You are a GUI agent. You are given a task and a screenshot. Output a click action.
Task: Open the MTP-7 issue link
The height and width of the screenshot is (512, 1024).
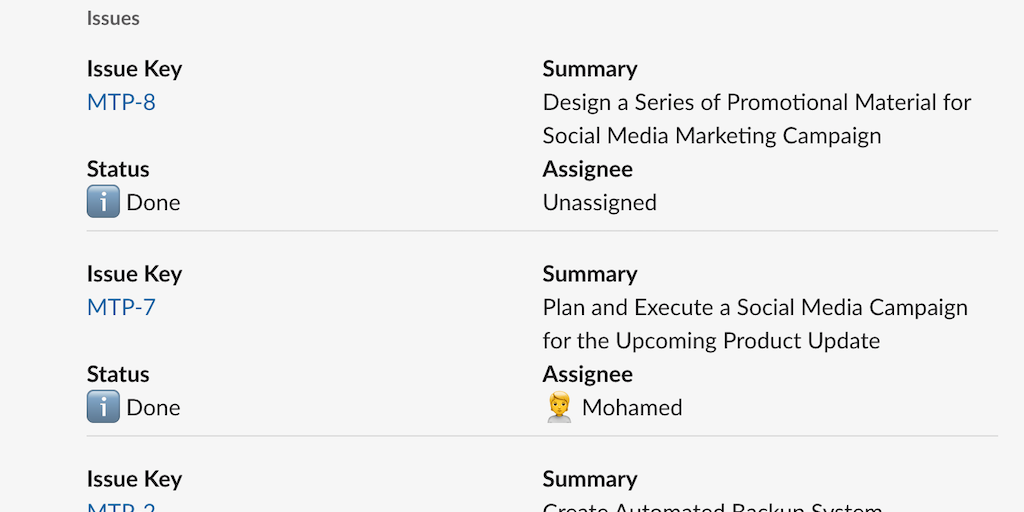pos(121,307)
